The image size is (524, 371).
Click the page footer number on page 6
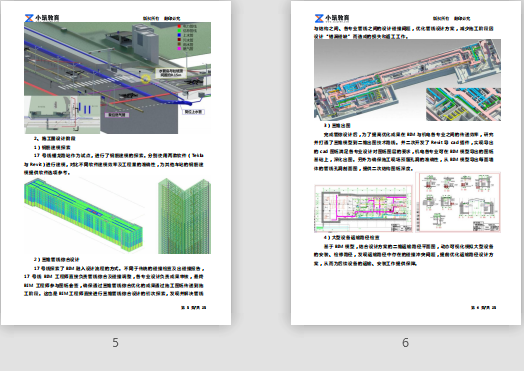pyautogui.click(x=484, y=307)
